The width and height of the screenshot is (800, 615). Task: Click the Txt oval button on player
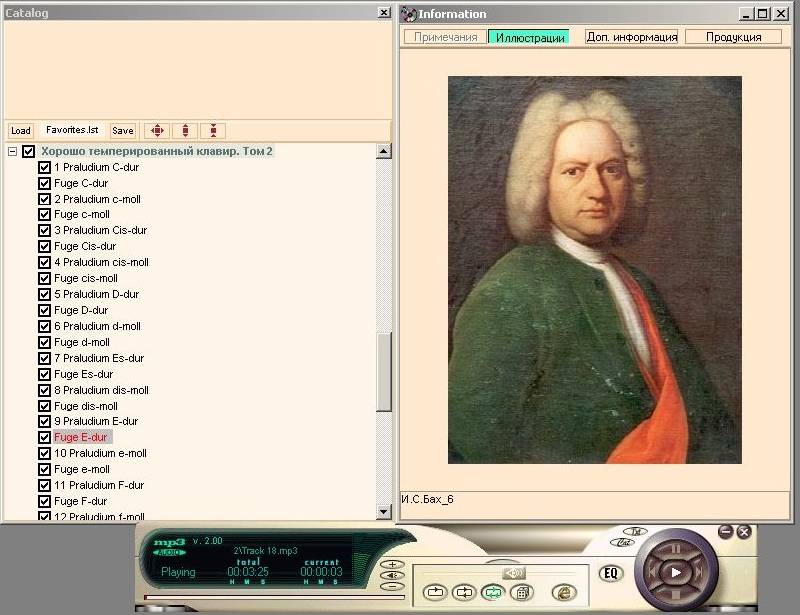coord(635,531)
